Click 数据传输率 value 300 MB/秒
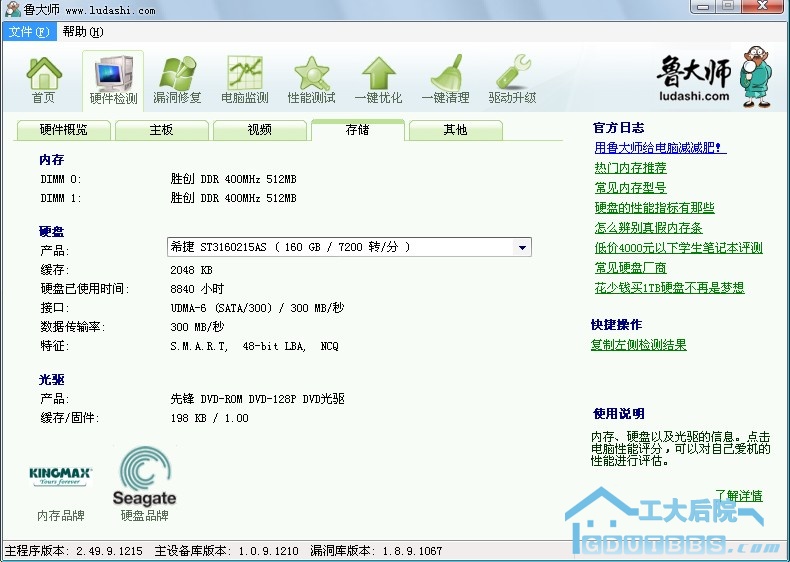Screen dimensions: 790x562 tap(197, 327)
